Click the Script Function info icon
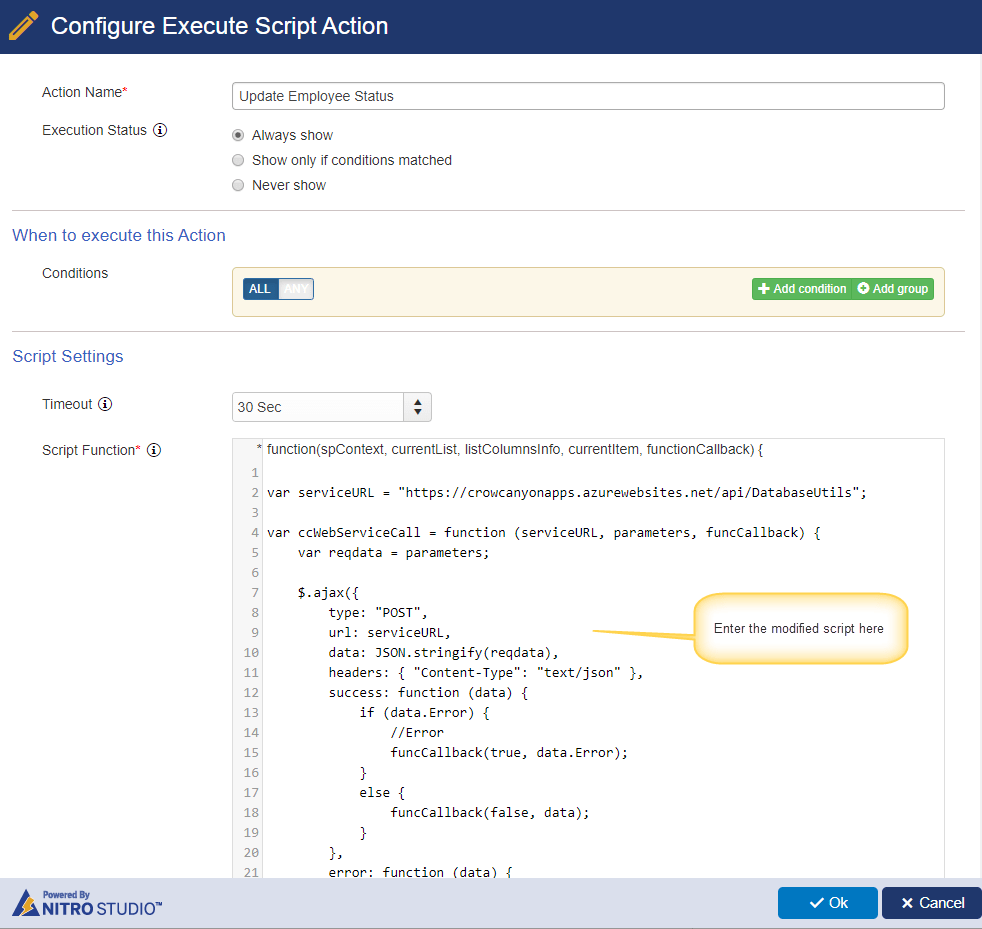Image resolution: width=982 pixels, height=929 pixels. click(154, 450)
